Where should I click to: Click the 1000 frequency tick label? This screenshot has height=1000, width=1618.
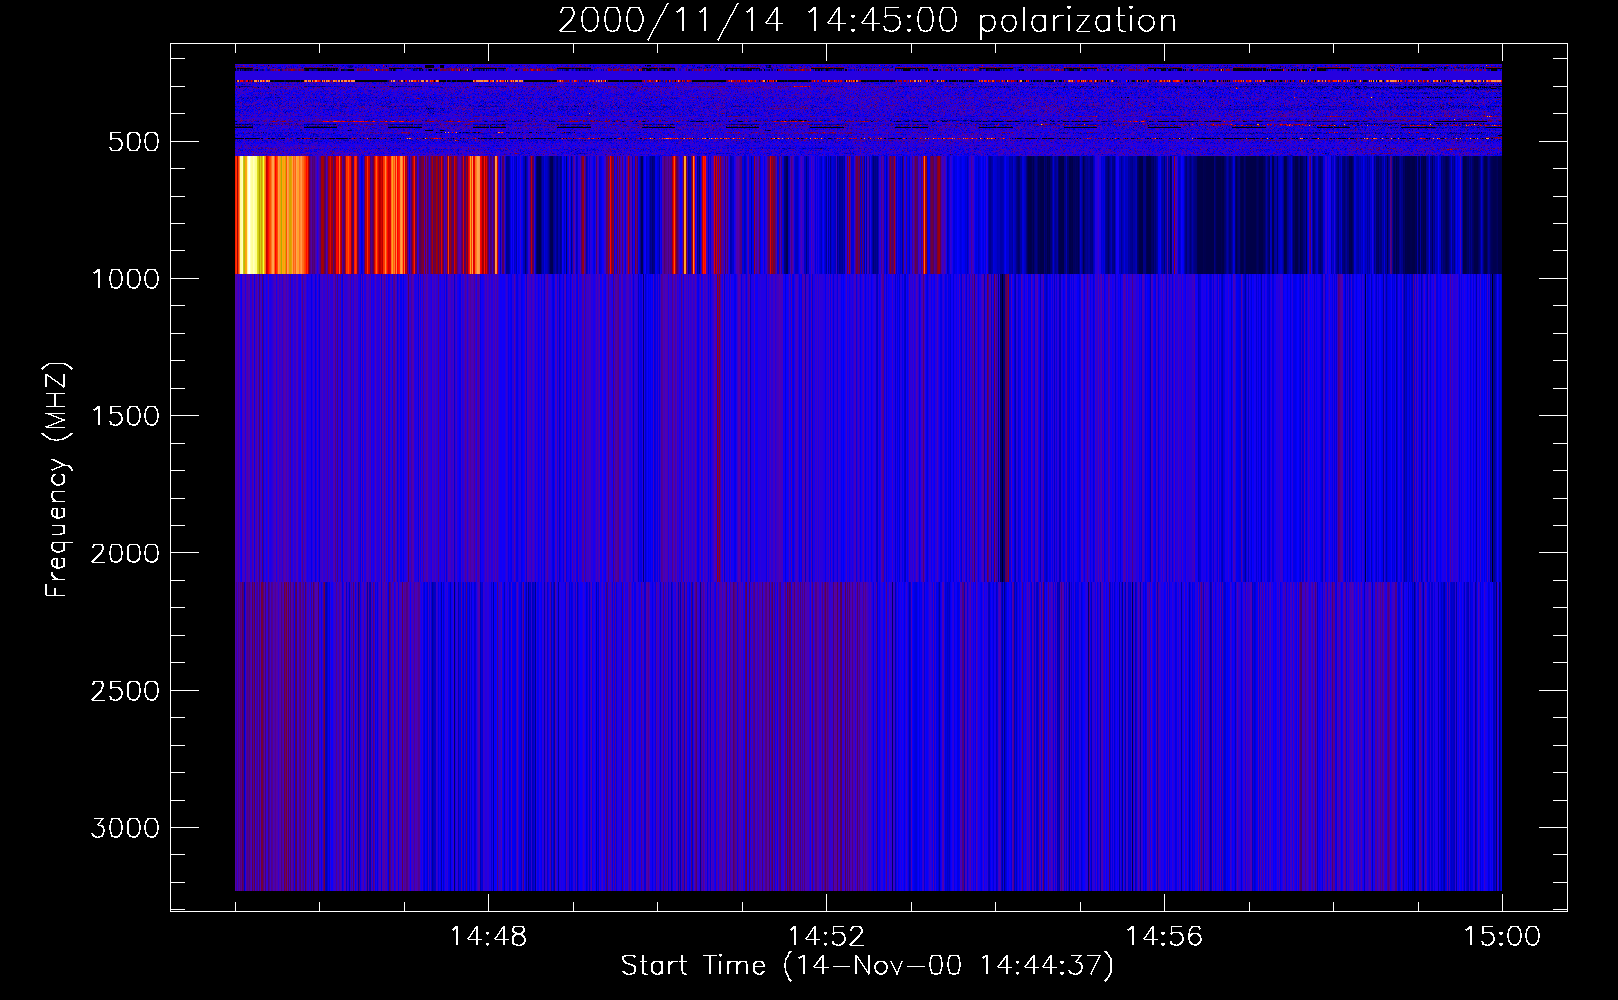(125, 279)
